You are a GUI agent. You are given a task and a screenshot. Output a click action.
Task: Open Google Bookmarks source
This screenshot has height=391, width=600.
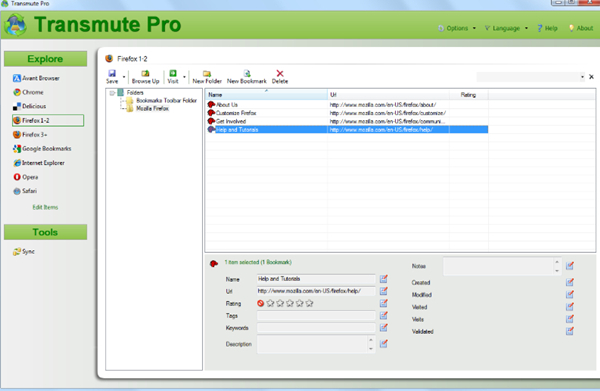pyautogui.click(x=42, y=148)
